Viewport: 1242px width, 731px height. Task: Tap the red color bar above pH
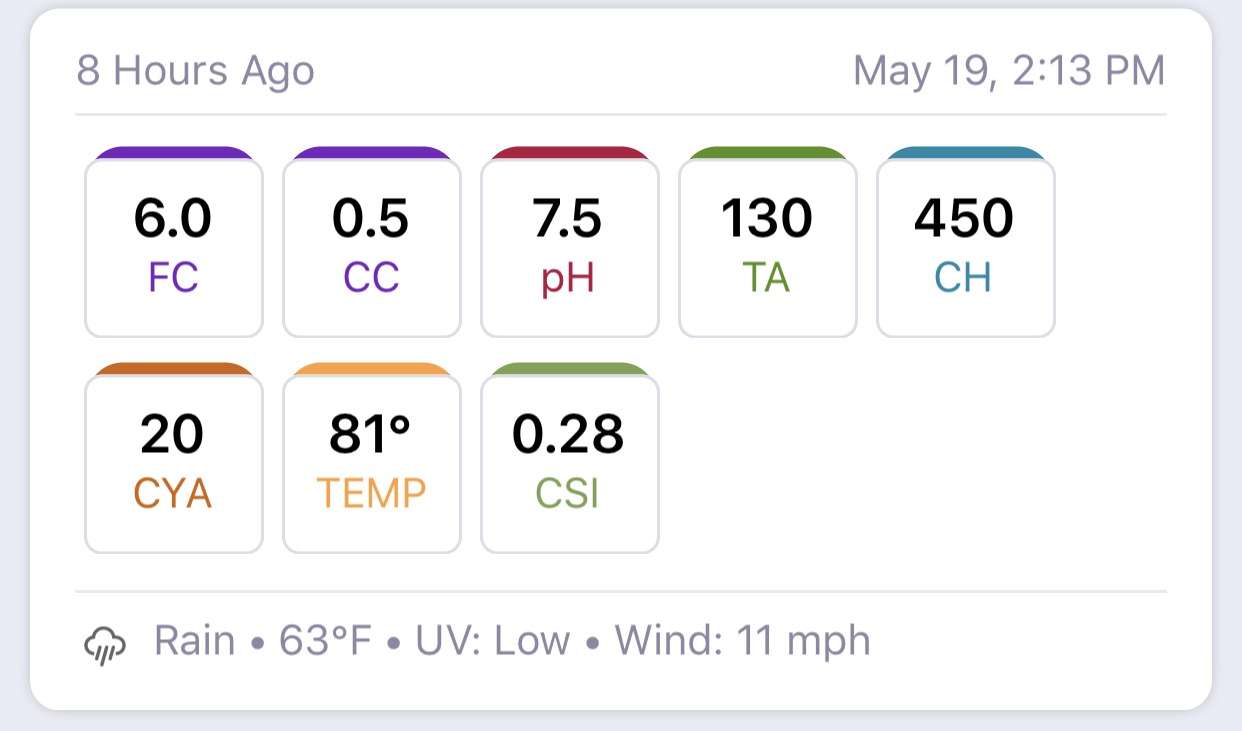coord(570,153)
